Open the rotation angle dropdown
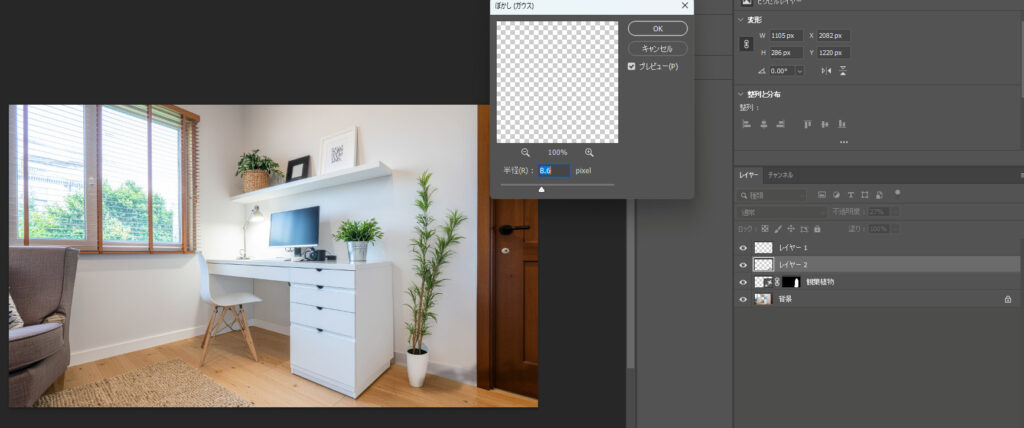This screenshot has width=1024, height=428. 800,71
